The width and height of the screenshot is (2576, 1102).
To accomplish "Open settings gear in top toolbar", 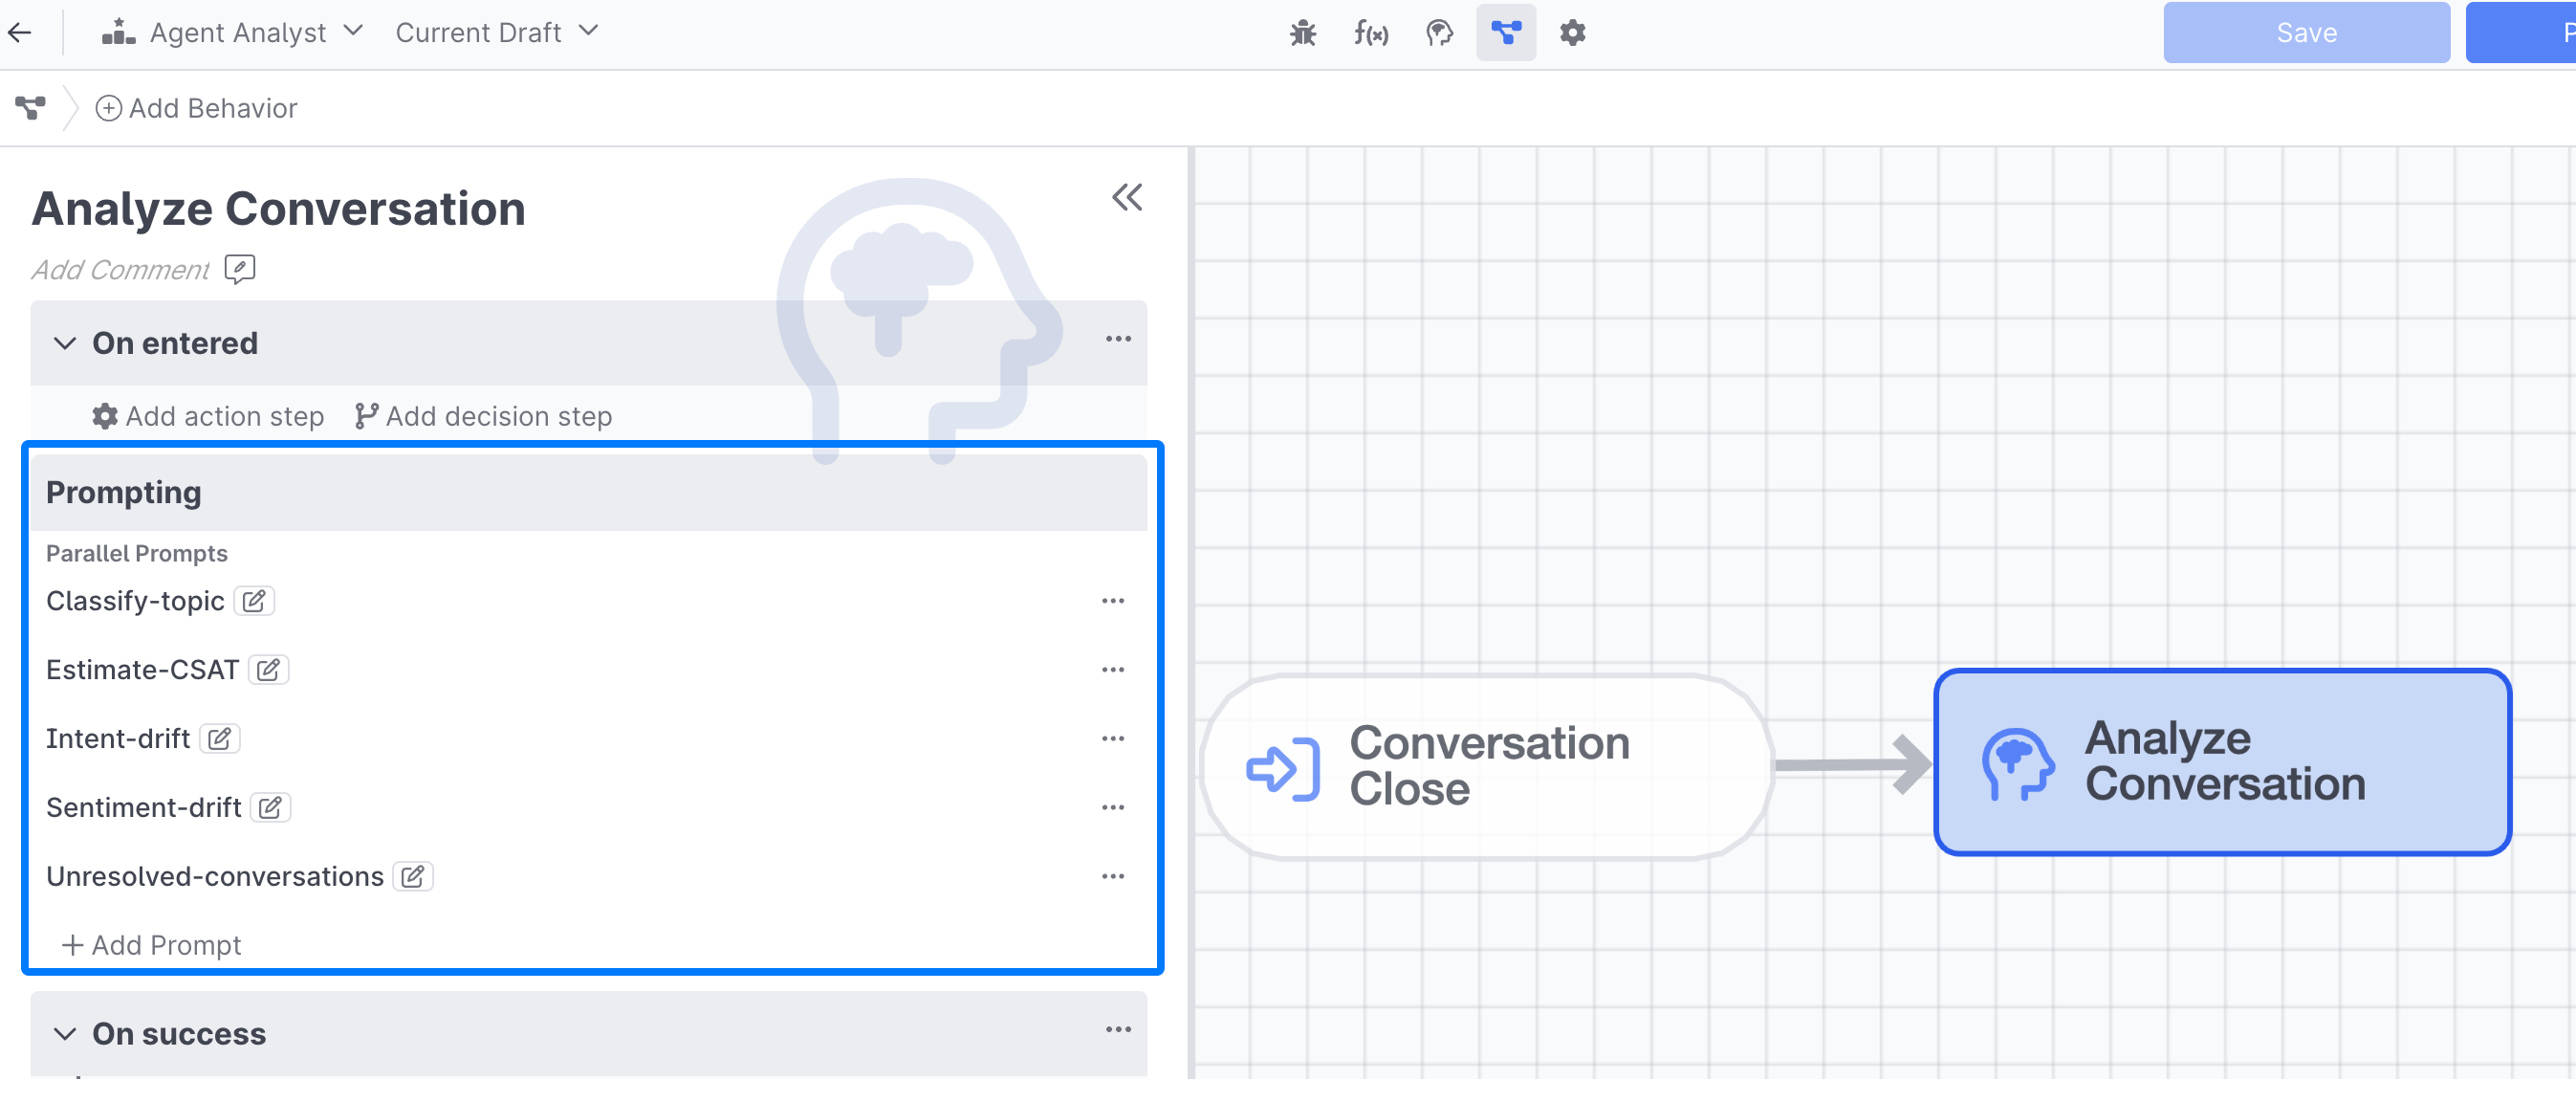I will 1572,33.
